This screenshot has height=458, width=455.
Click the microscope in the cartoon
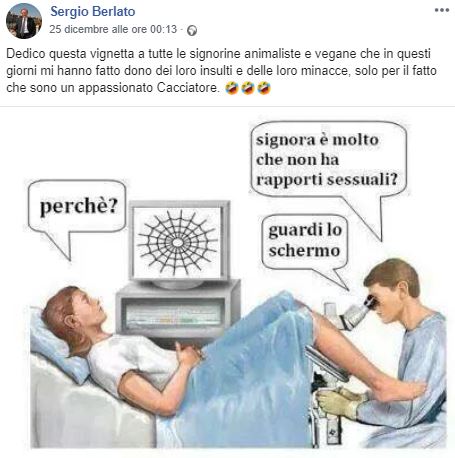[355, 312]
